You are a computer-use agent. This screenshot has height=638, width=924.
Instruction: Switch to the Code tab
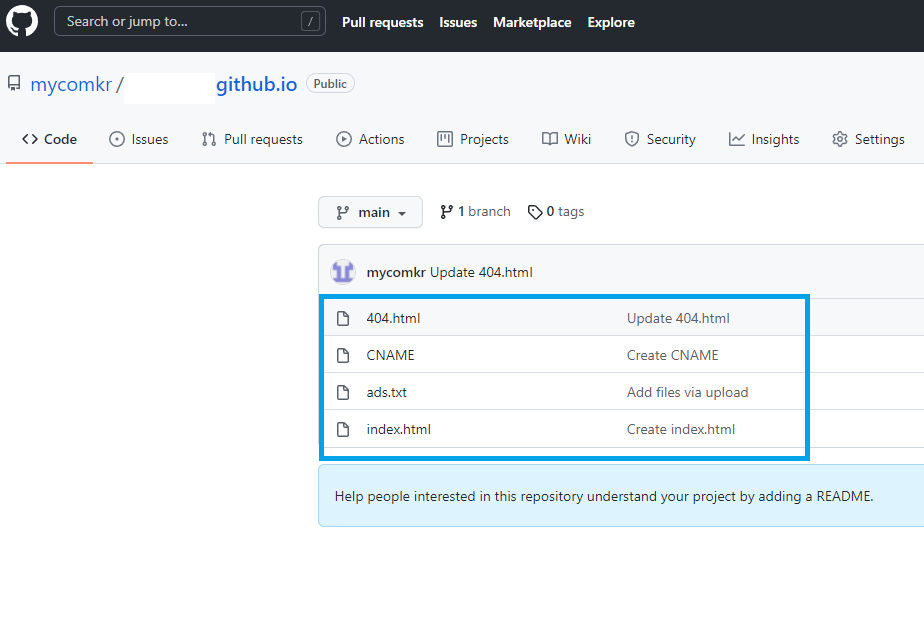pyautogui.click(x=50, y=139)
